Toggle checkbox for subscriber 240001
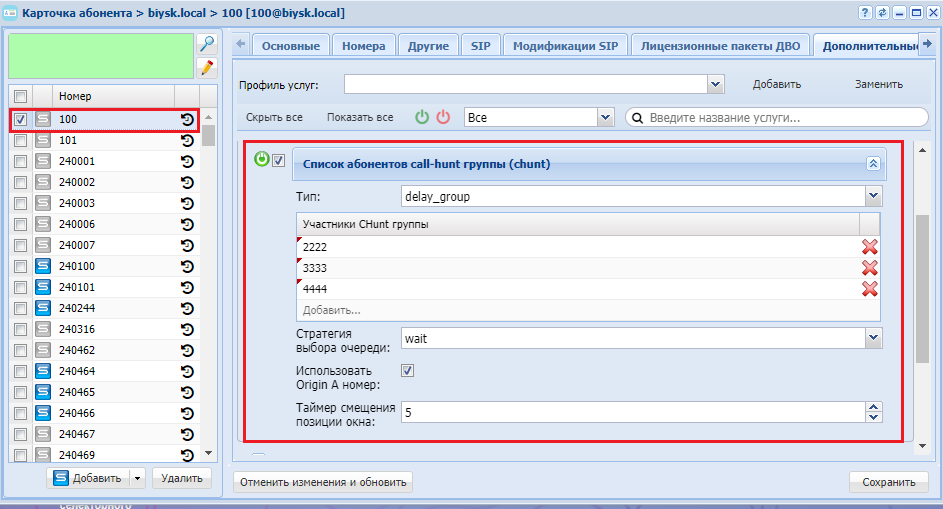 [x=20, y=161]
